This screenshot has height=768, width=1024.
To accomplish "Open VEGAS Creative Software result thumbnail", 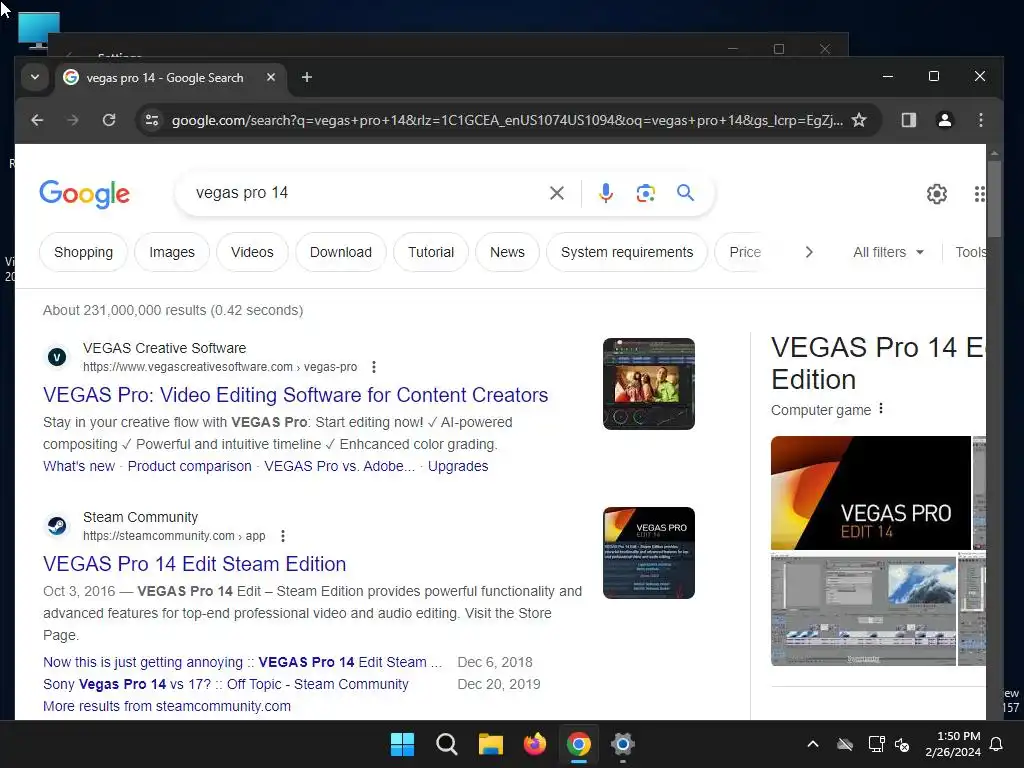I will coord(648,384).
